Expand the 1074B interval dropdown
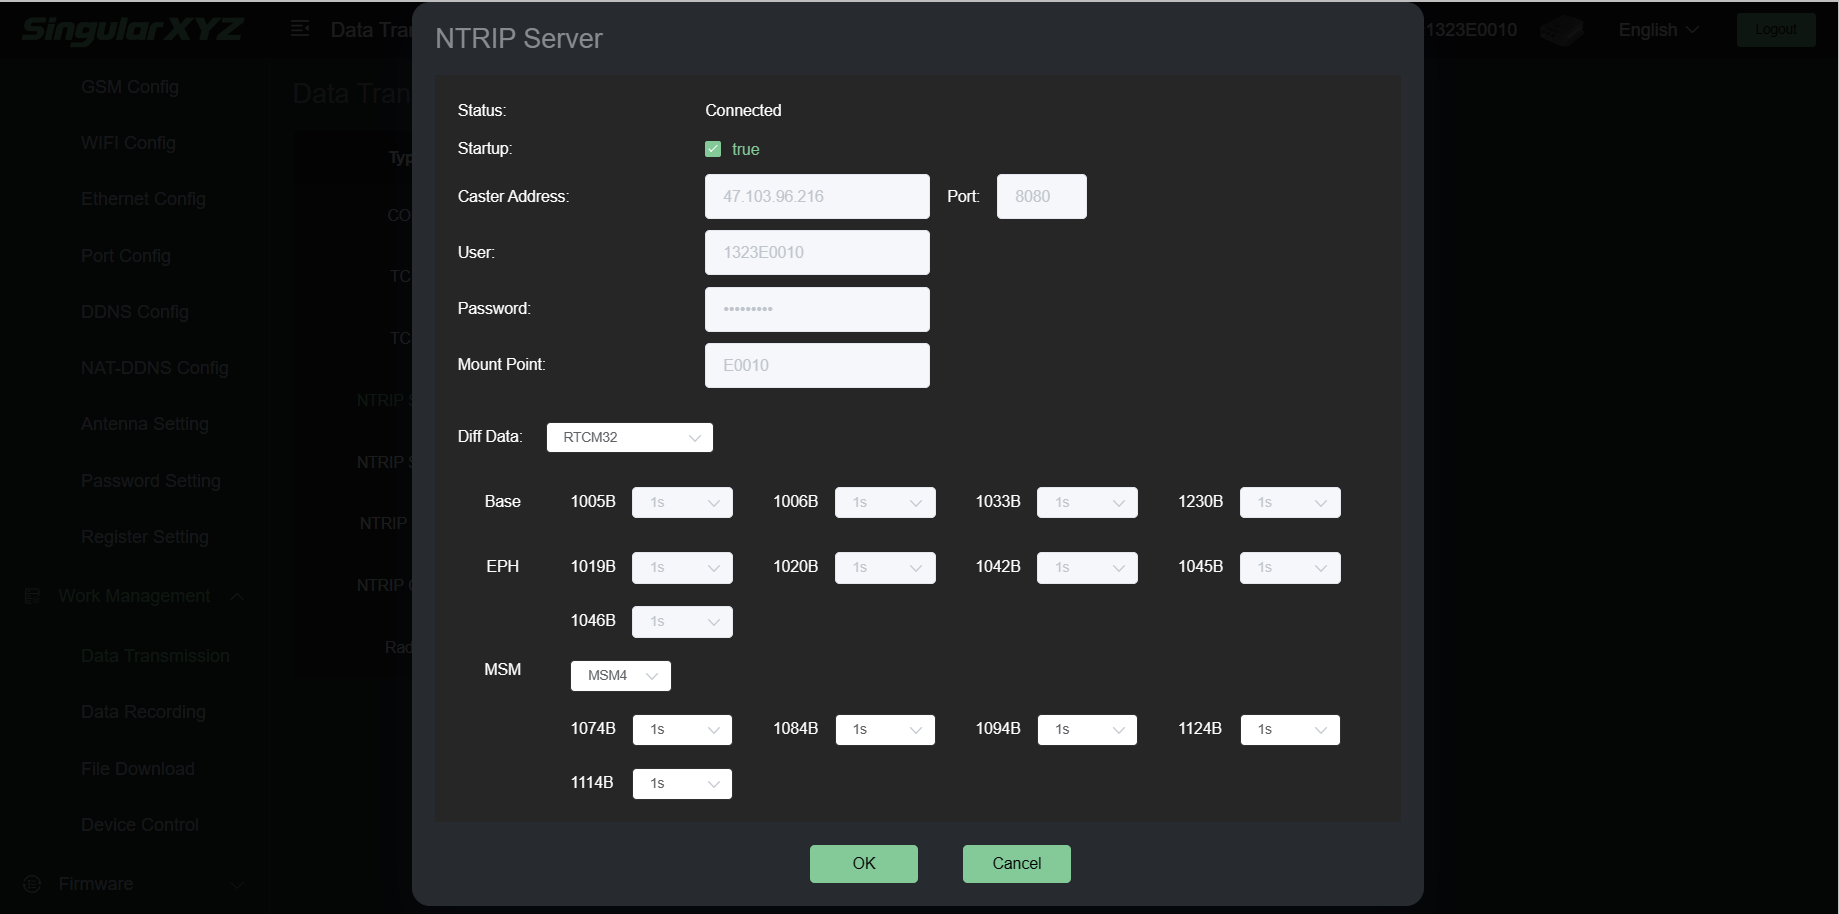The width and height of the screenshot is (1839, 914). point(682,730)
